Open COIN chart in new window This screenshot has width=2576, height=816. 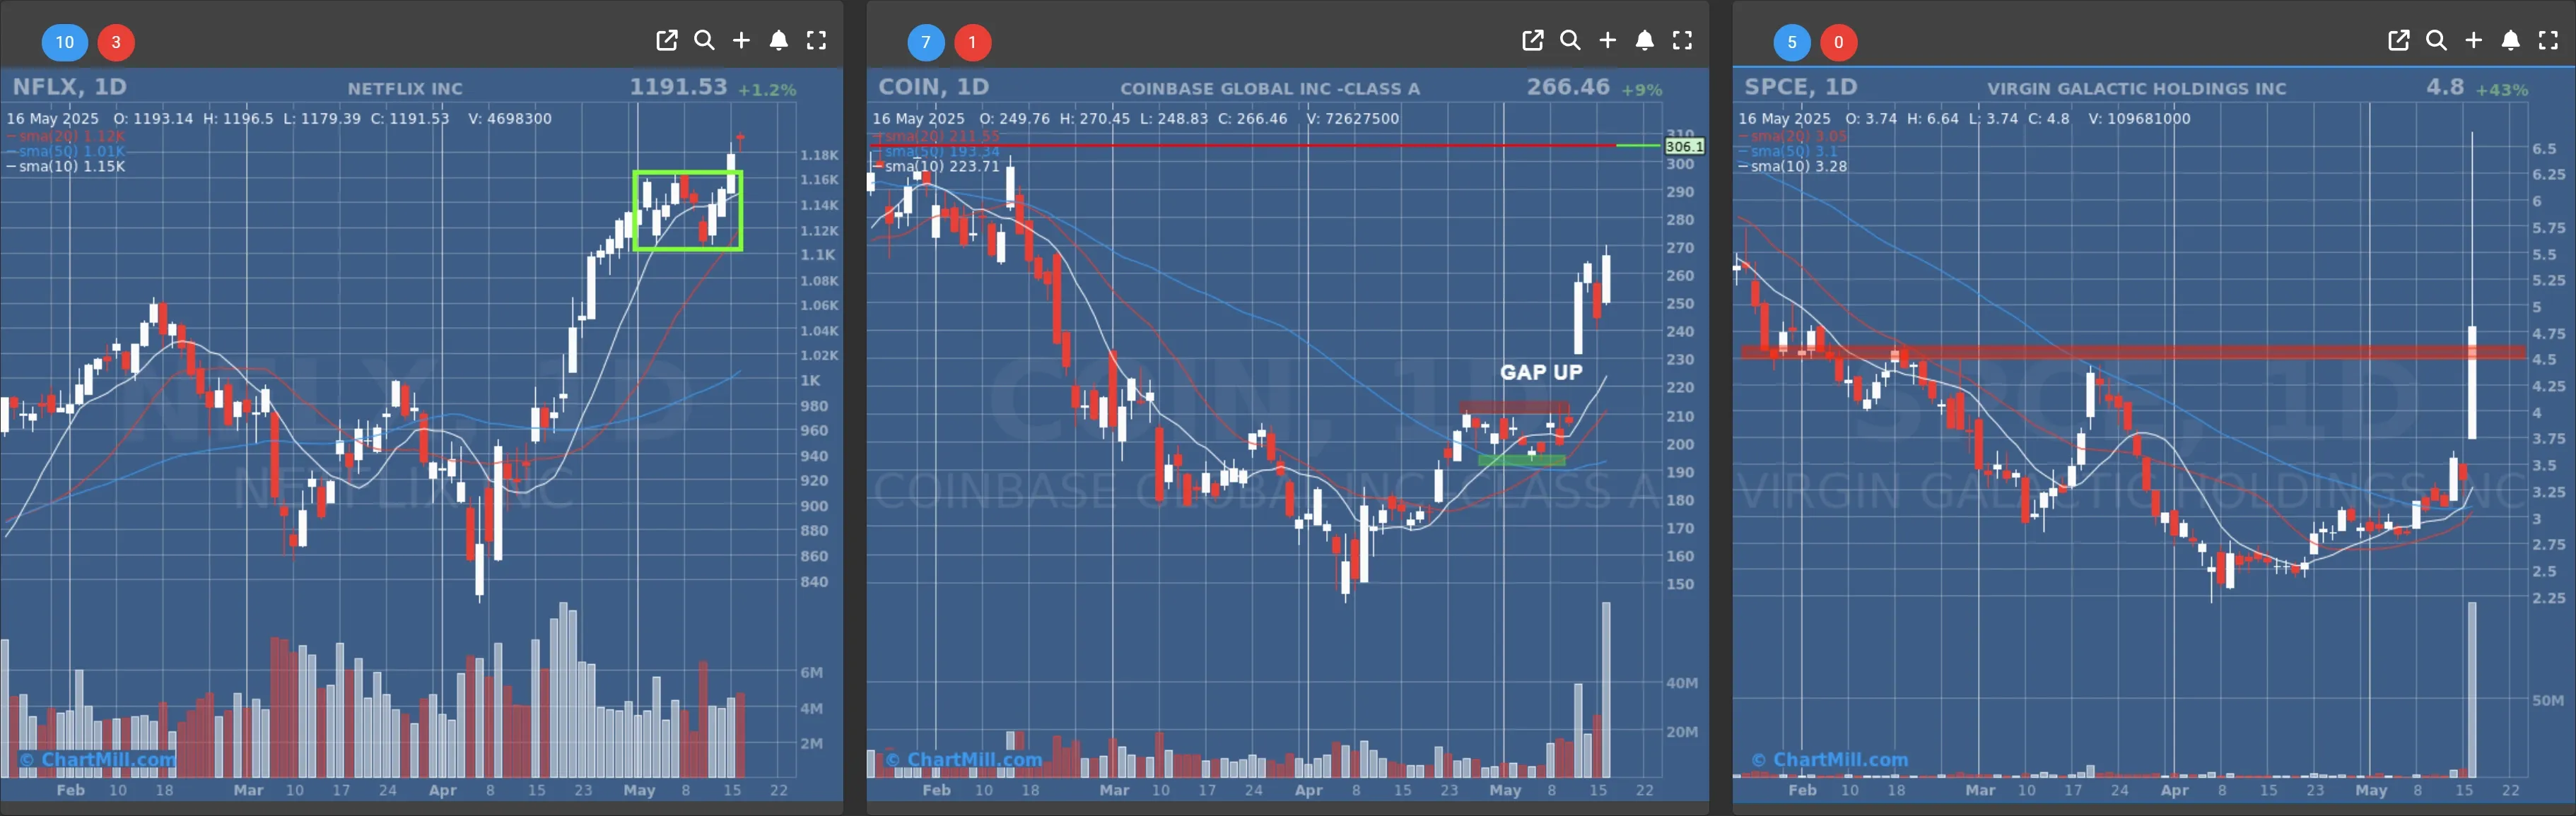pos(1533,40)
